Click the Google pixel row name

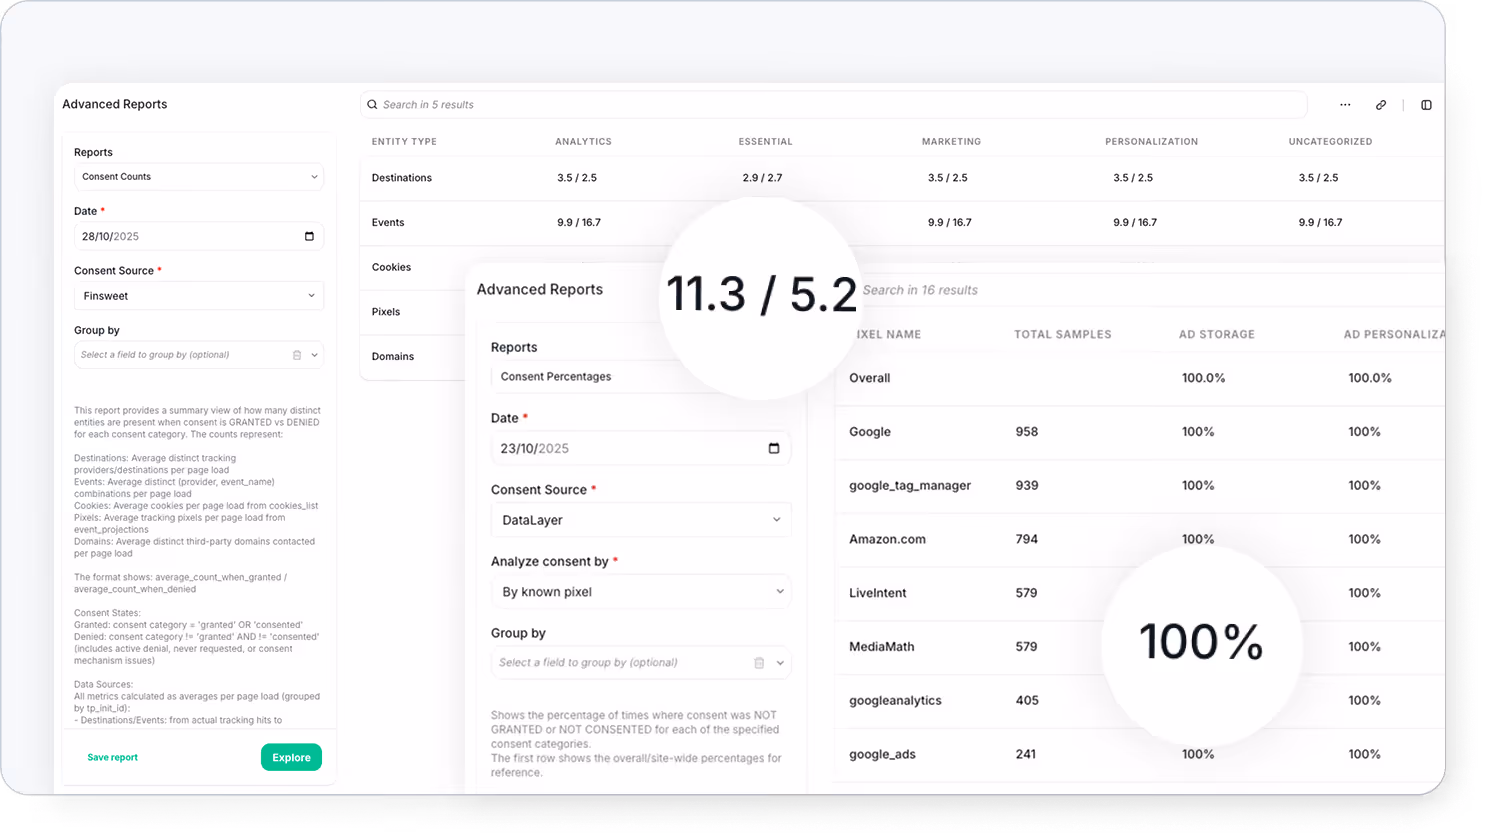pyautogui.click(x=870, y=432)
